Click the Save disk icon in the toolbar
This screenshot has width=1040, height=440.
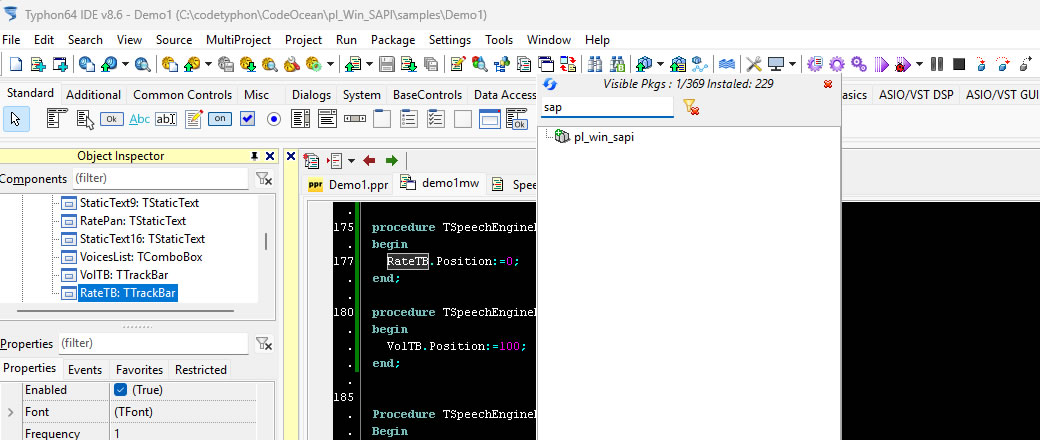(x=387, y=64)
